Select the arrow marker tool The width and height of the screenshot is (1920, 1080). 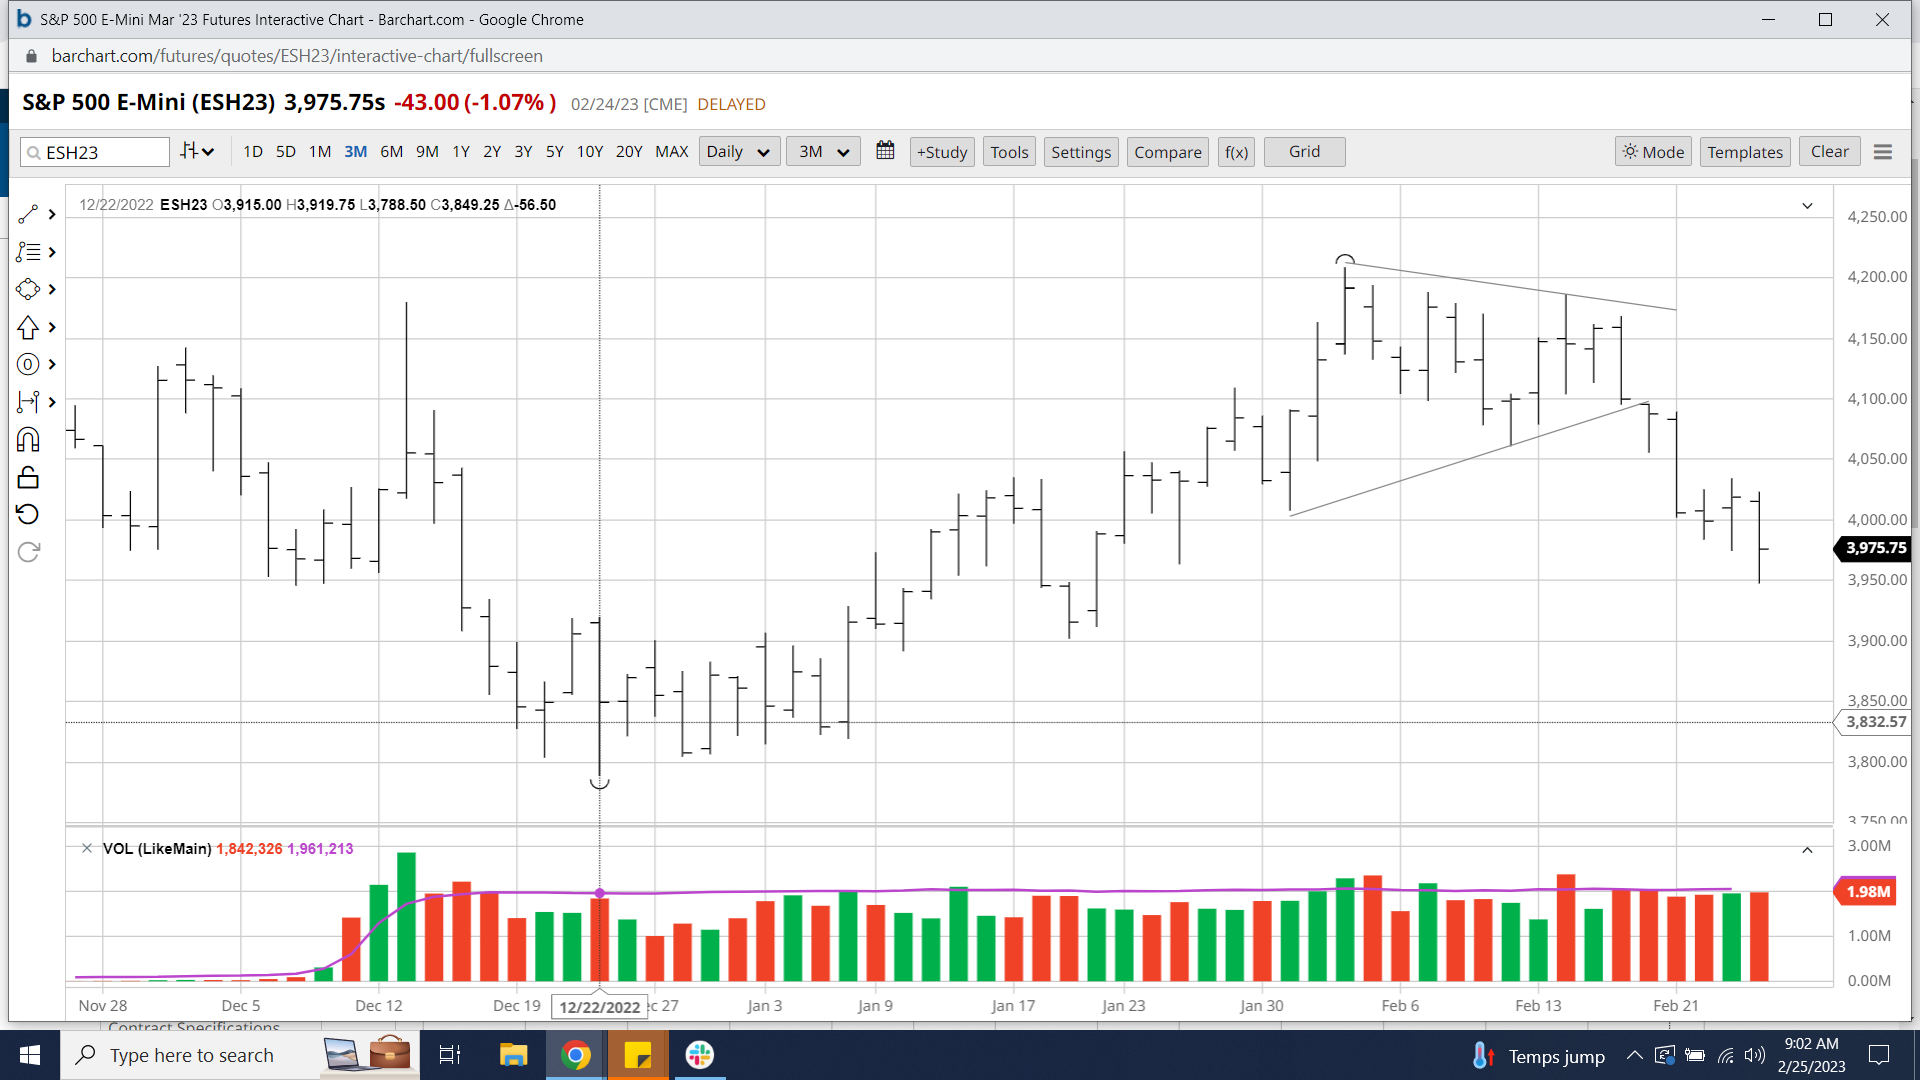tap(28, 327)
